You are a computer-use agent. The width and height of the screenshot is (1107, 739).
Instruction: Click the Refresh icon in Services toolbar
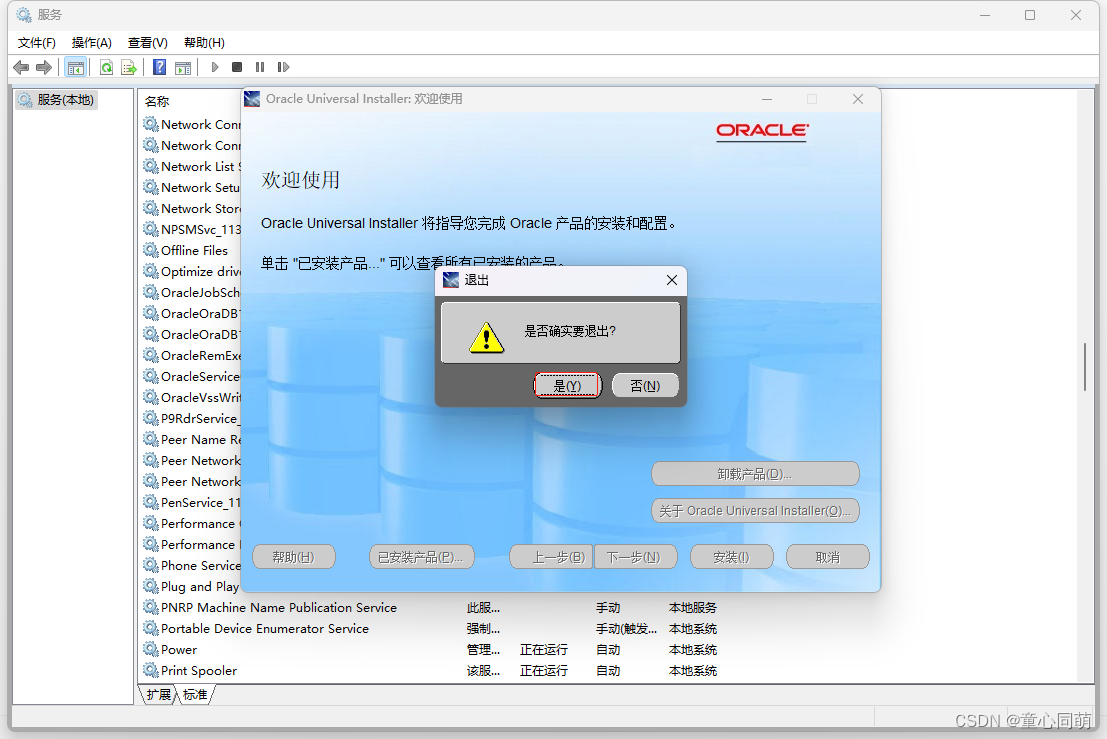pyautogui.click(x=107, y=67)
